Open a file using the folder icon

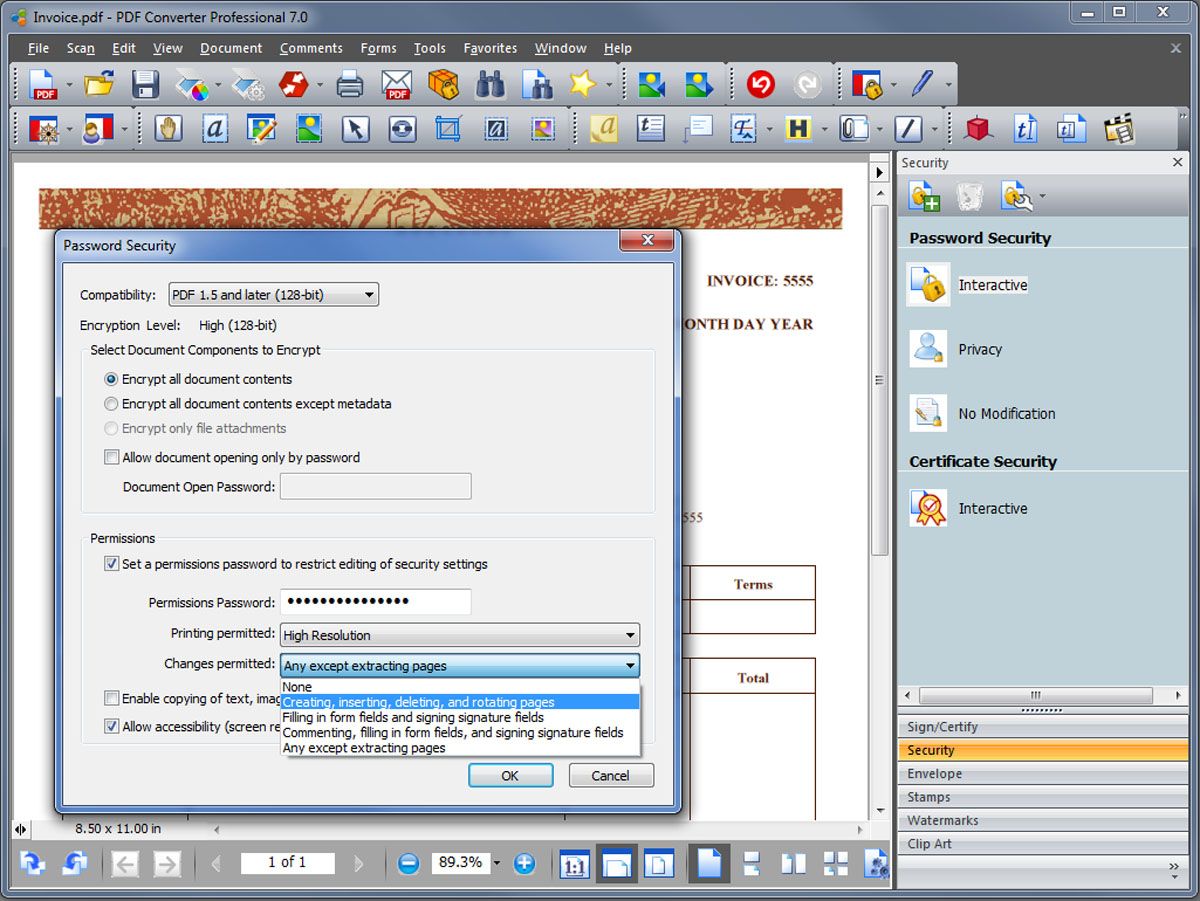(99, 84)
